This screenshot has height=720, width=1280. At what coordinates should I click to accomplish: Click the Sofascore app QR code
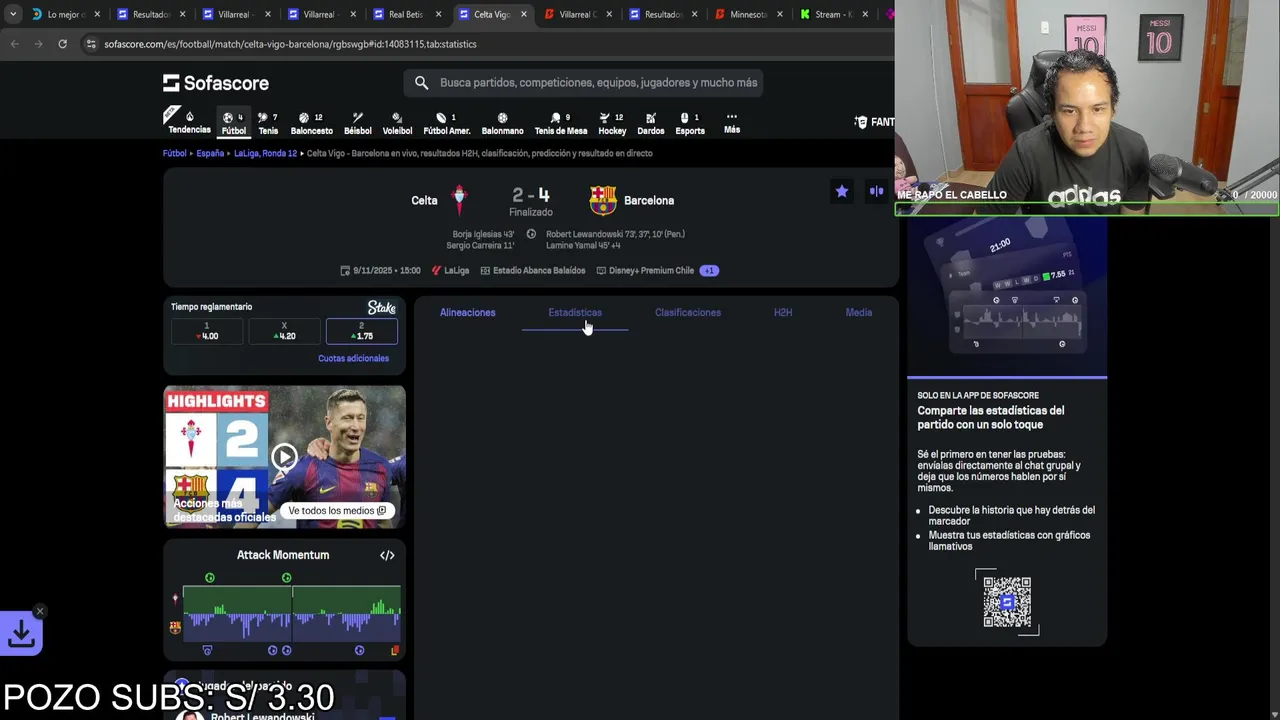1007,601
